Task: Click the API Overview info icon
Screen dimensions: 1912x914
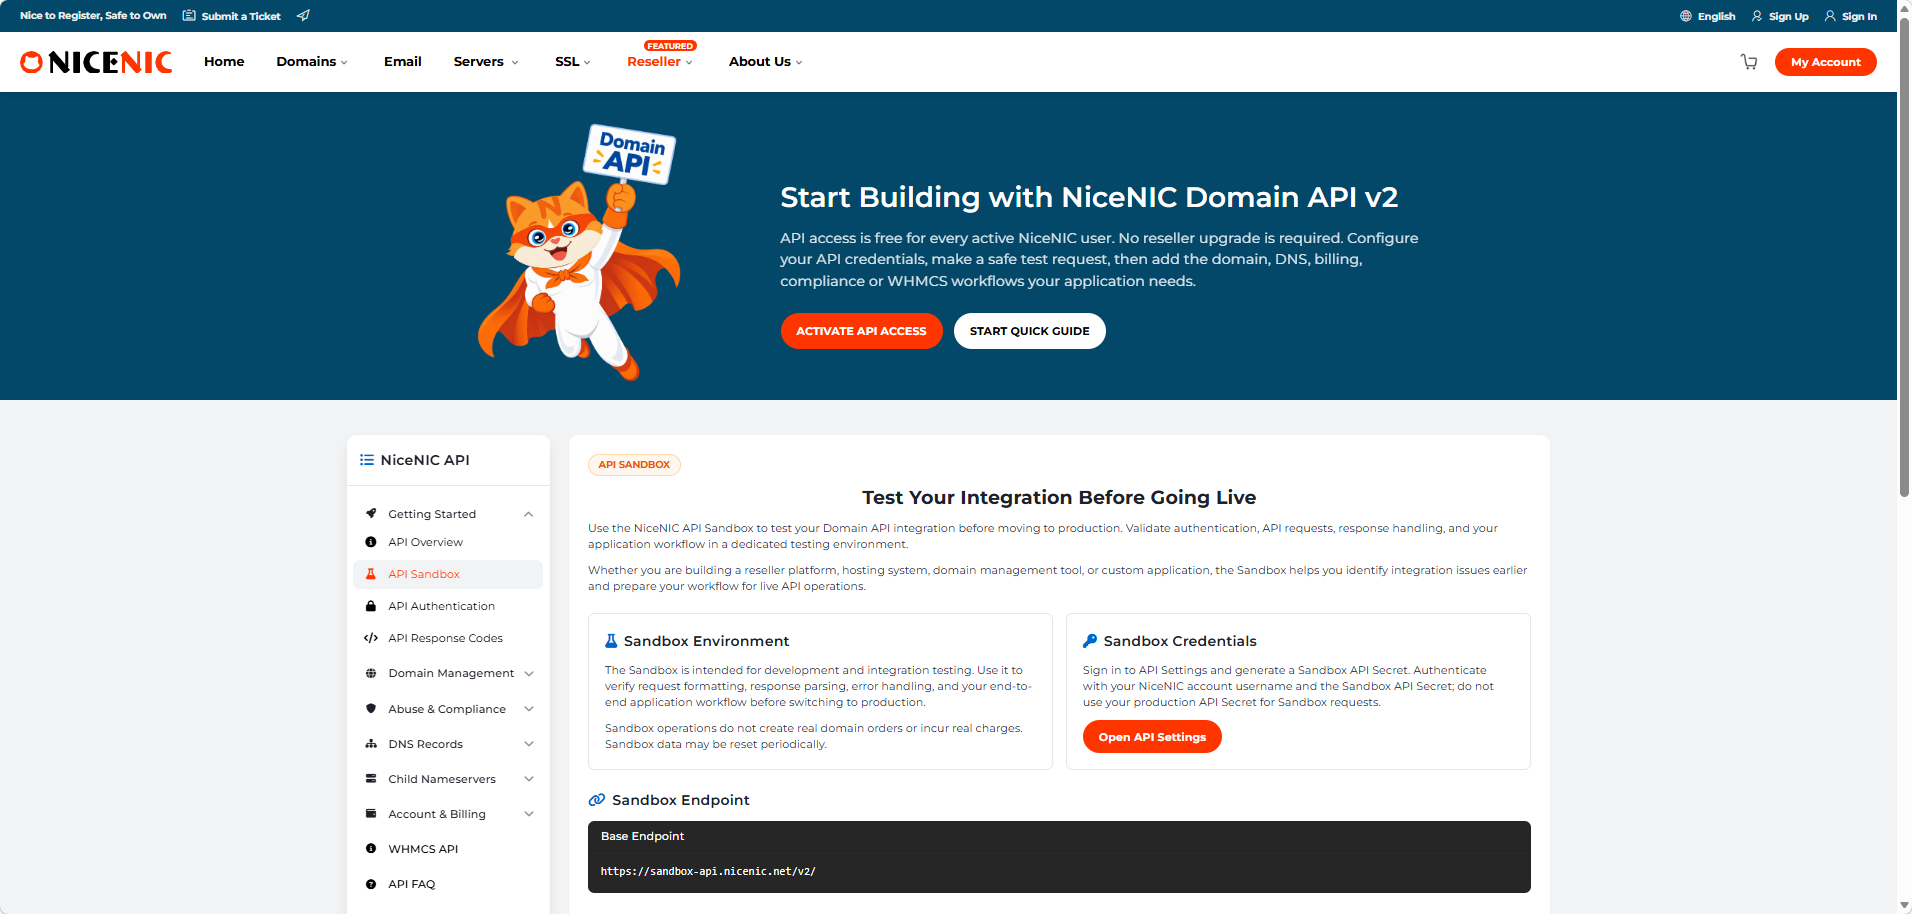Action: (371, 542)
